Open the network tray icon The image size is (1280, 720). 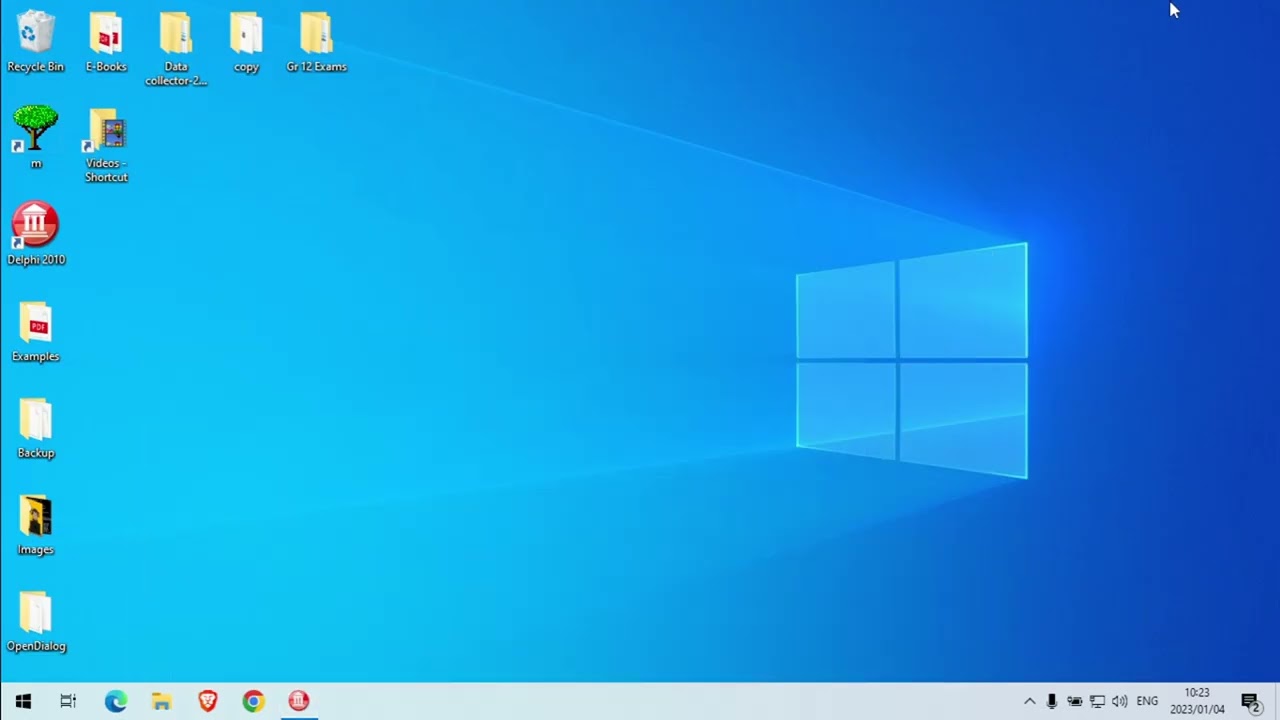point(1097,701)
